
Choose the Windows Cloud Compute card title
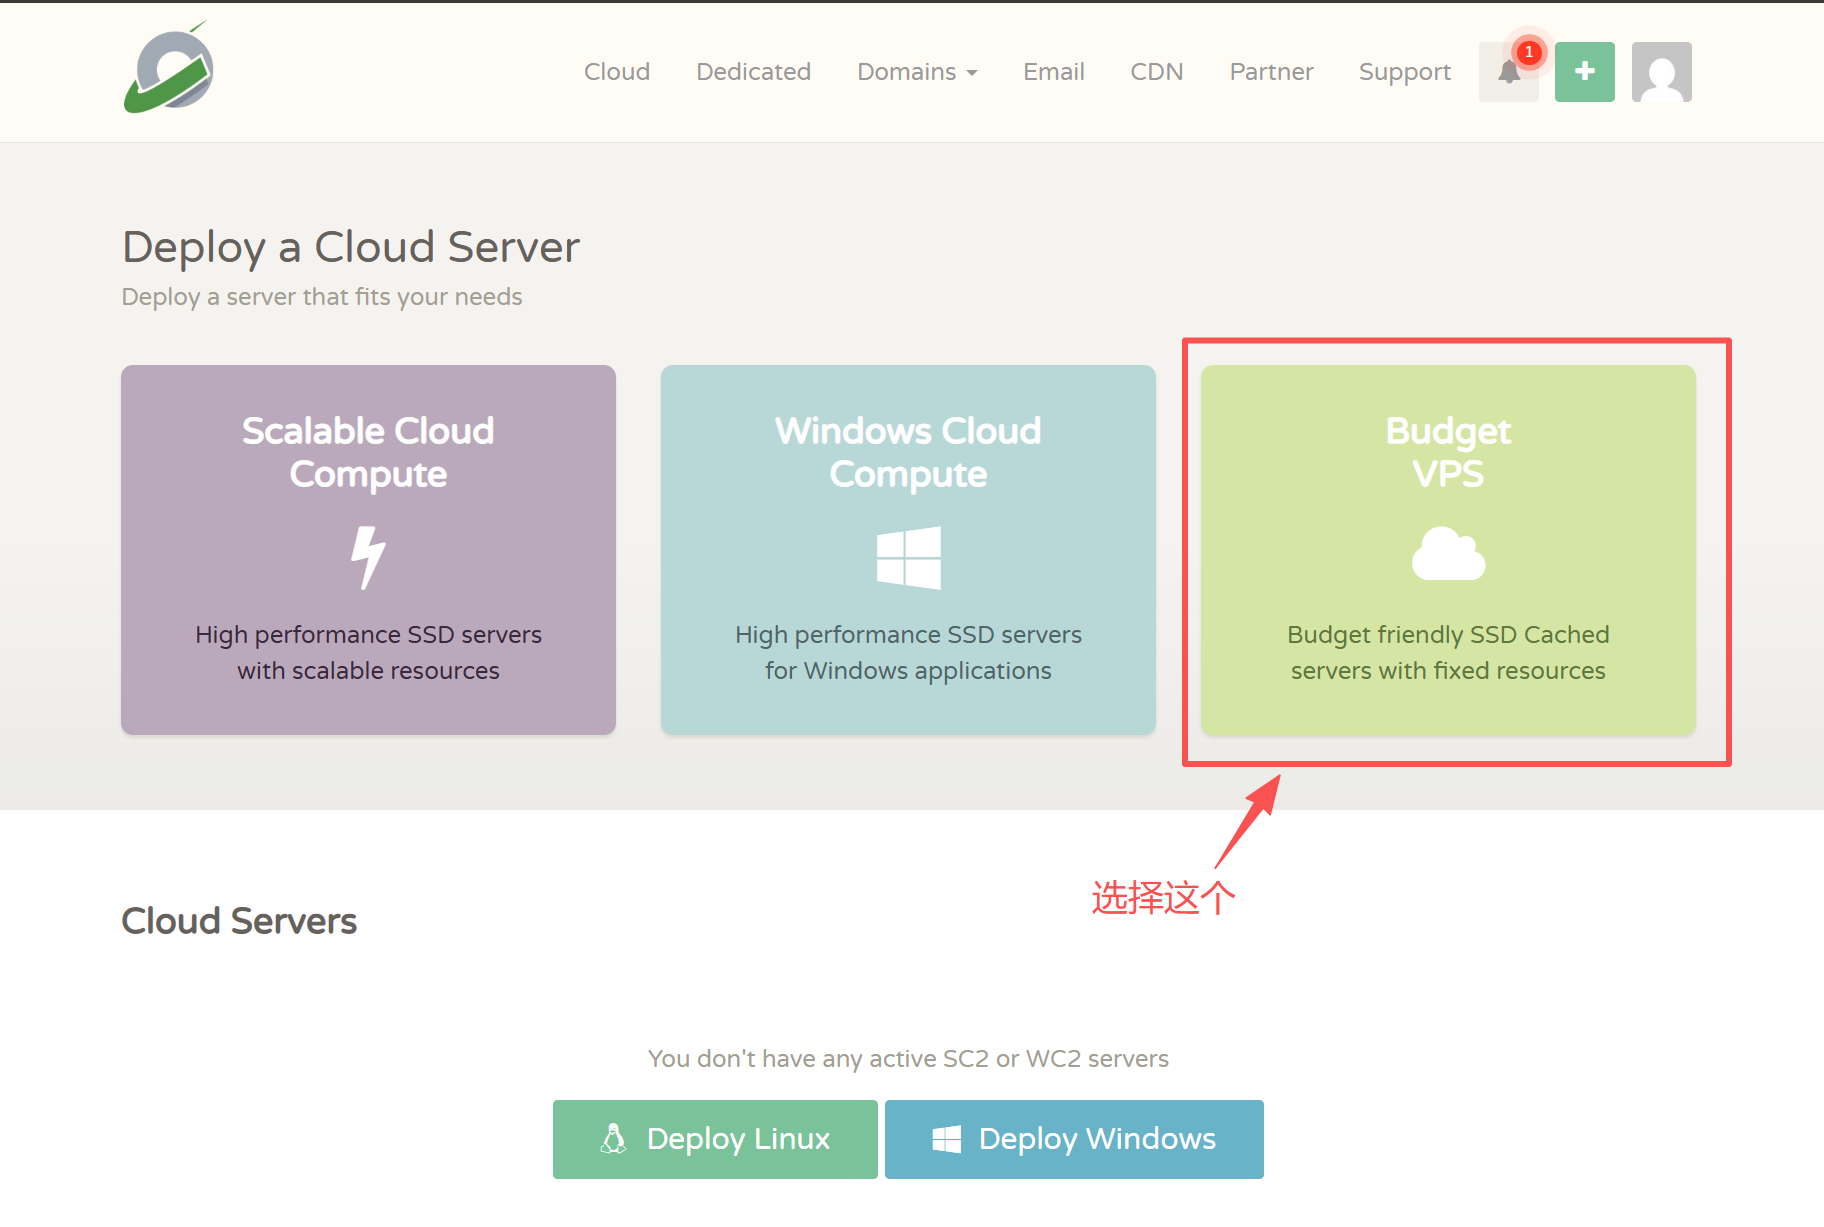[x=908, y=452]
